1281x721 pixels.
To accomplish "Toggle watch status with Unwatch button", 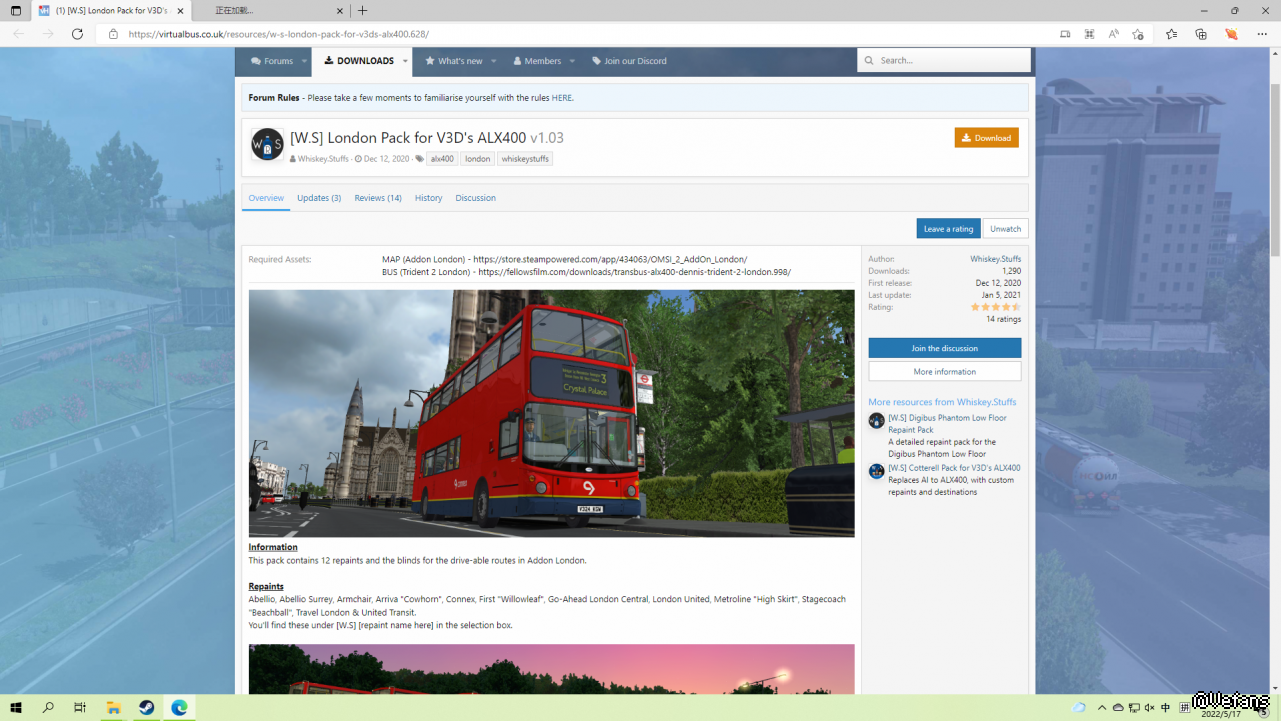I will (1005, 229).
